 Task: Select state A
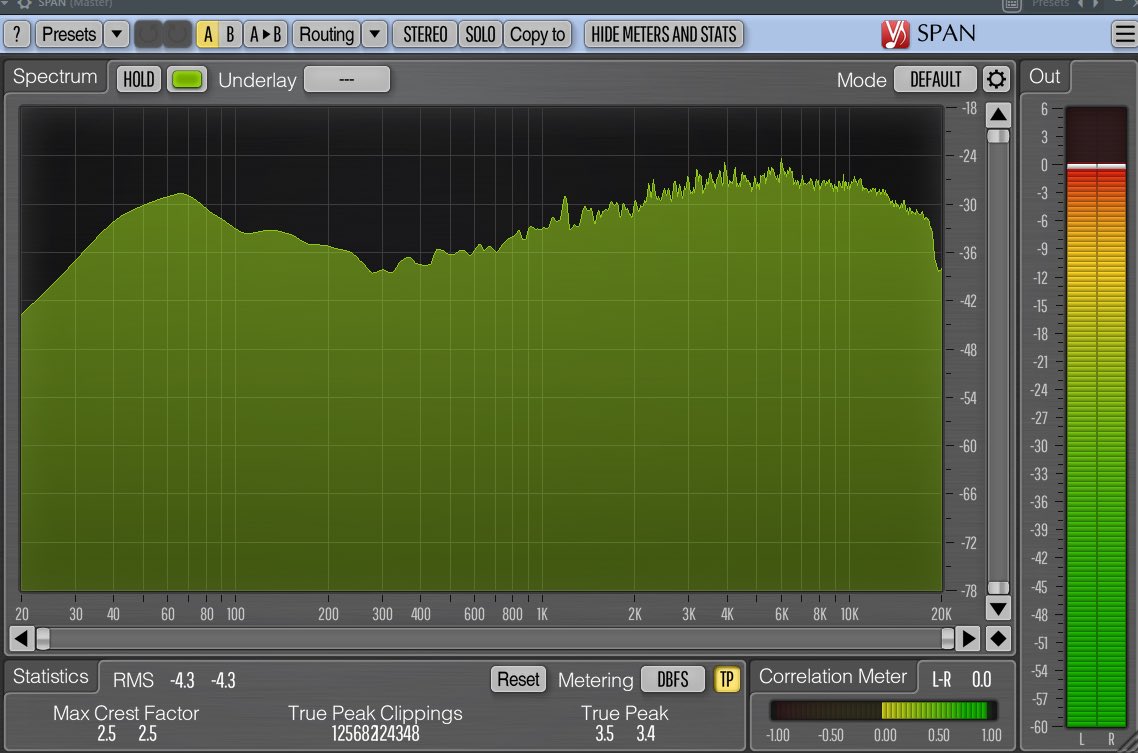208,34
